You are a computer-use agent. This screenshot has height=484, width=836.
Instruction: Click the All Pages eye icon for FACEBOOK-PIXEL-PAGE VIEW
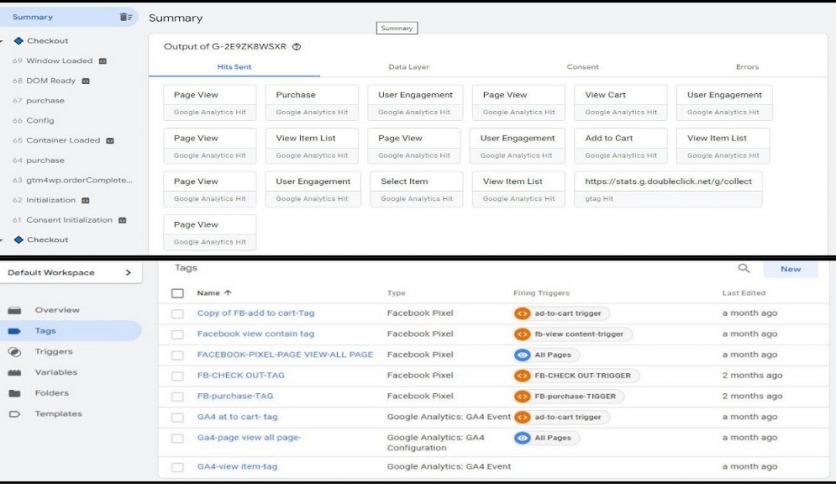pos(522,354)
